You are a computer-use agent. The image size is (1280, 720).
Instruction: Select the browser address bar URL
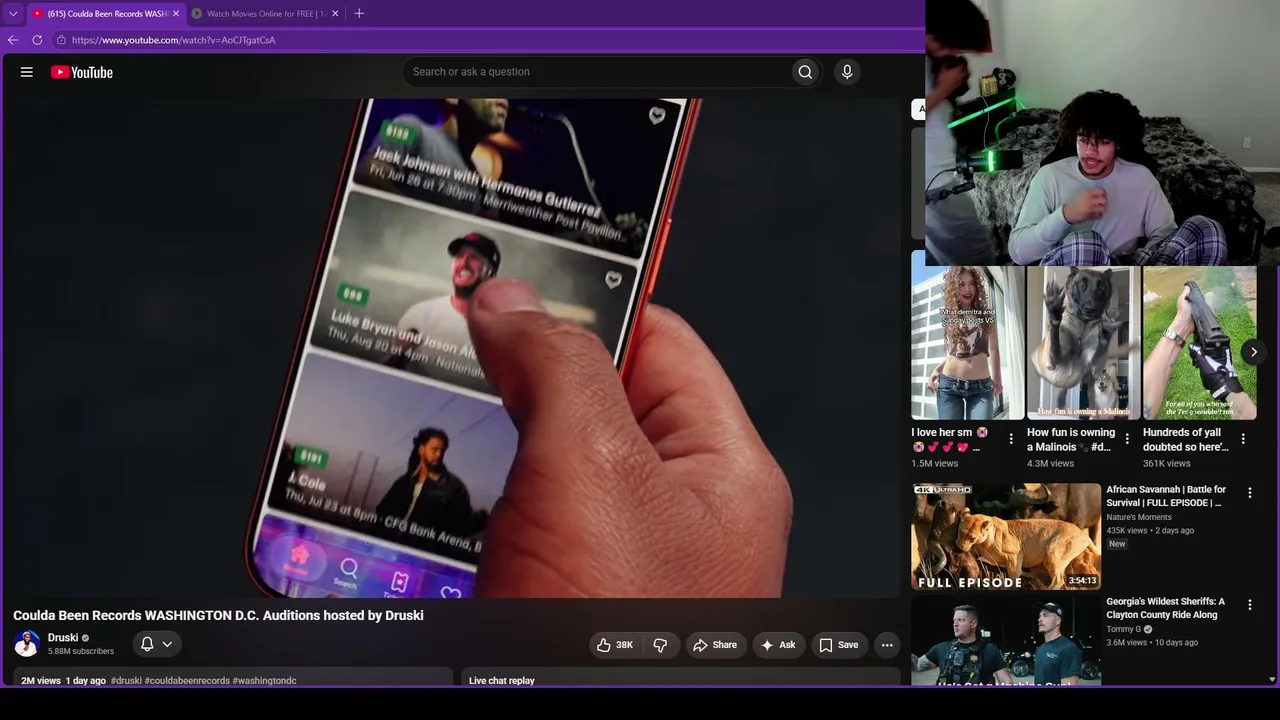tap(174, 40)
